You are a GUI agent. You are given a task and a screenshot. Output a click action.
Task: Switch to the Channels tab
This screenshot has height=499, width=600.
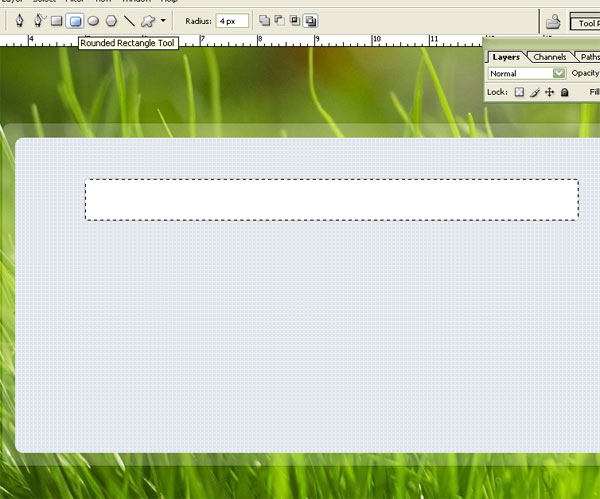coord(549,57)
